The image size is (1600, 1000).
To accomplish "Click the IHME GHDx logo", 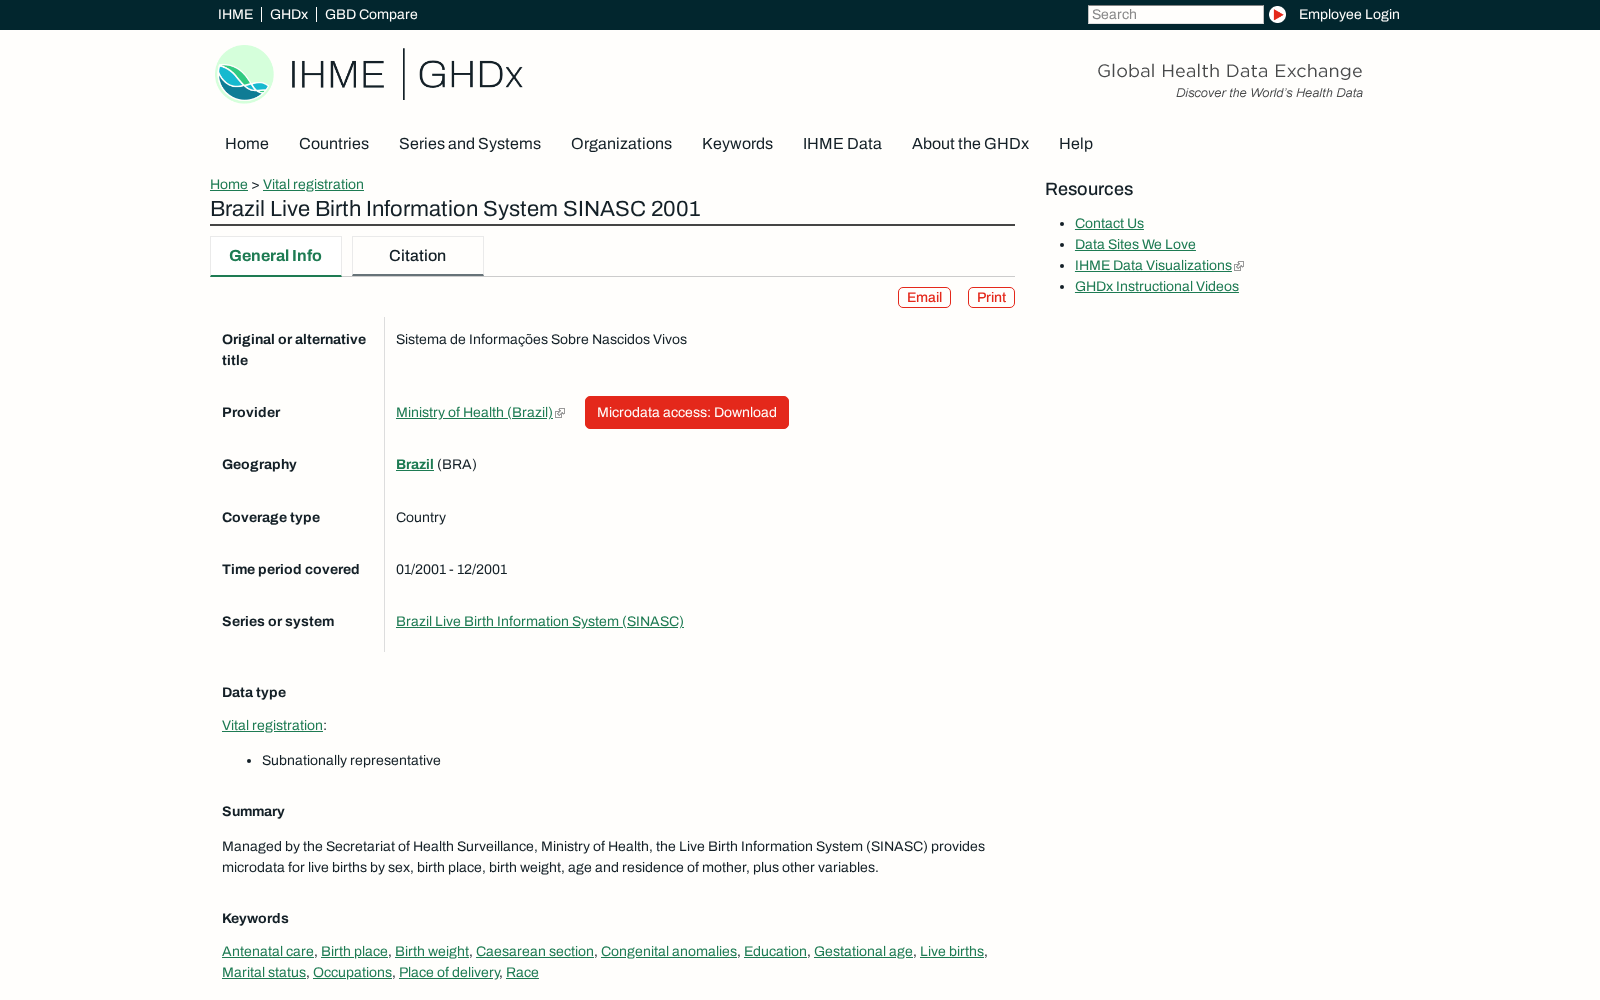I will coord(369,74).
